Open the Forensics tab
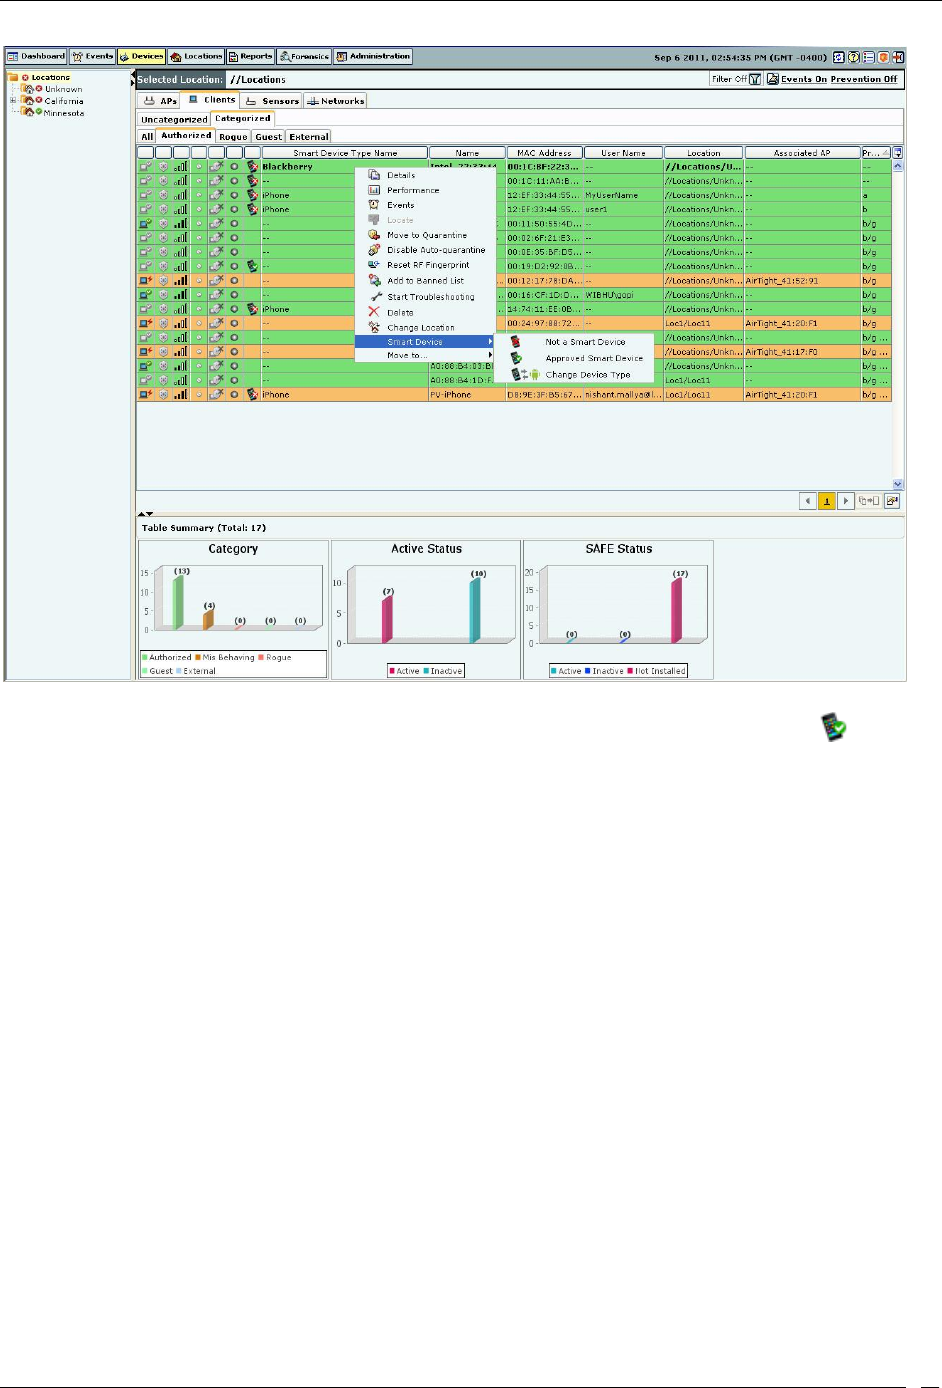942x1388 pixels. coord(304,57)
